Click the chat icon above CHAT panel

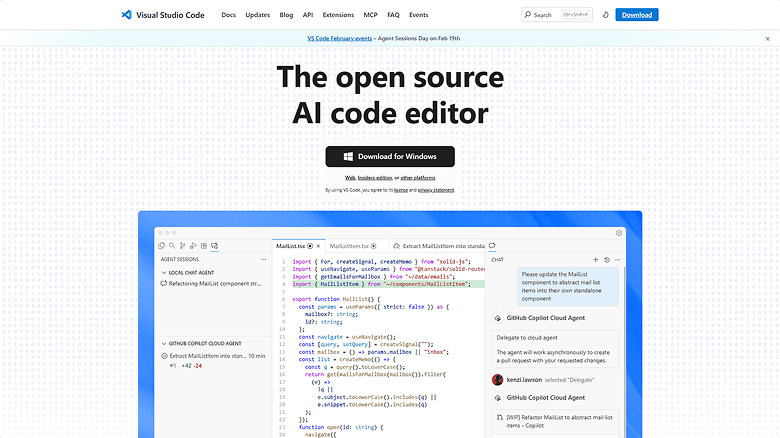pyautogui.click(x=492, y=246)
